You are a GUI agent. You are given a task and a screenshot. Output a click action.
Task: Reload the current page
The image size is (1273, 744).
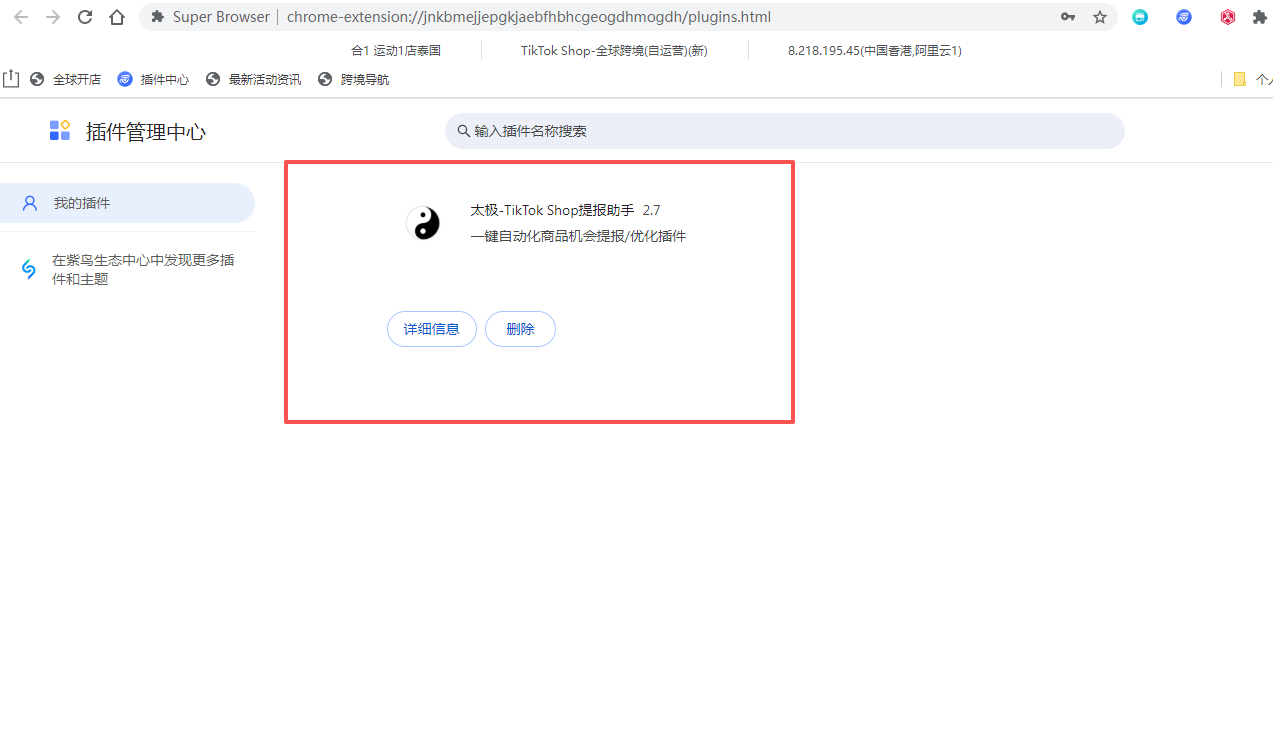pyautogui.click(x=85, y=17)
